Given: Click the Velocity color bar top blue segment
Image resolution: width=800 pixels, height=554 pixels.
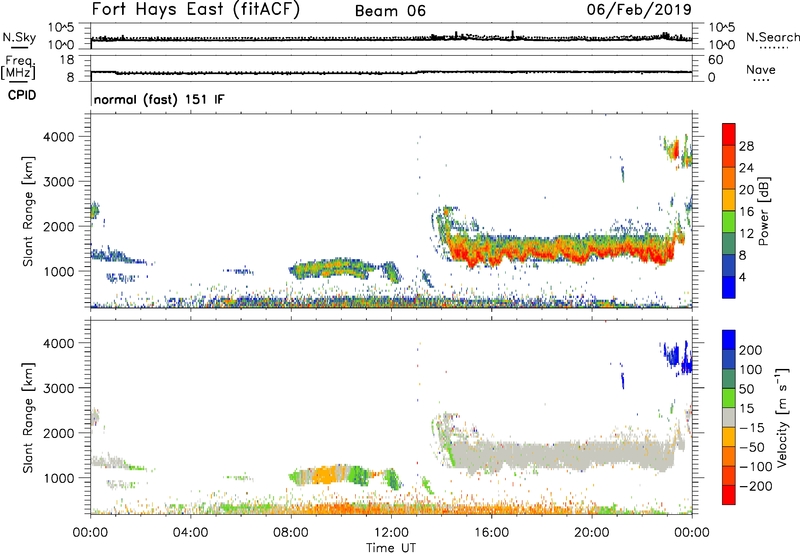Looking at the screenshot, I should pyautogui.click(x=729, y=340).
